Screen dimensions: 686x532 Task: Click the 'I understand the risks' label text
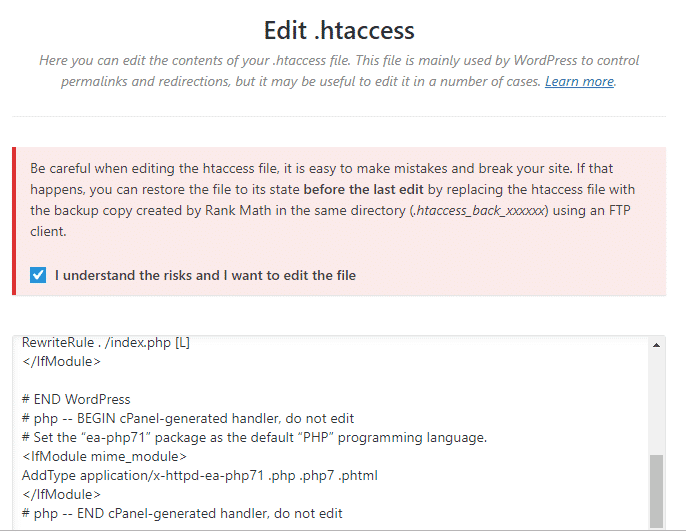pos(205,275)
